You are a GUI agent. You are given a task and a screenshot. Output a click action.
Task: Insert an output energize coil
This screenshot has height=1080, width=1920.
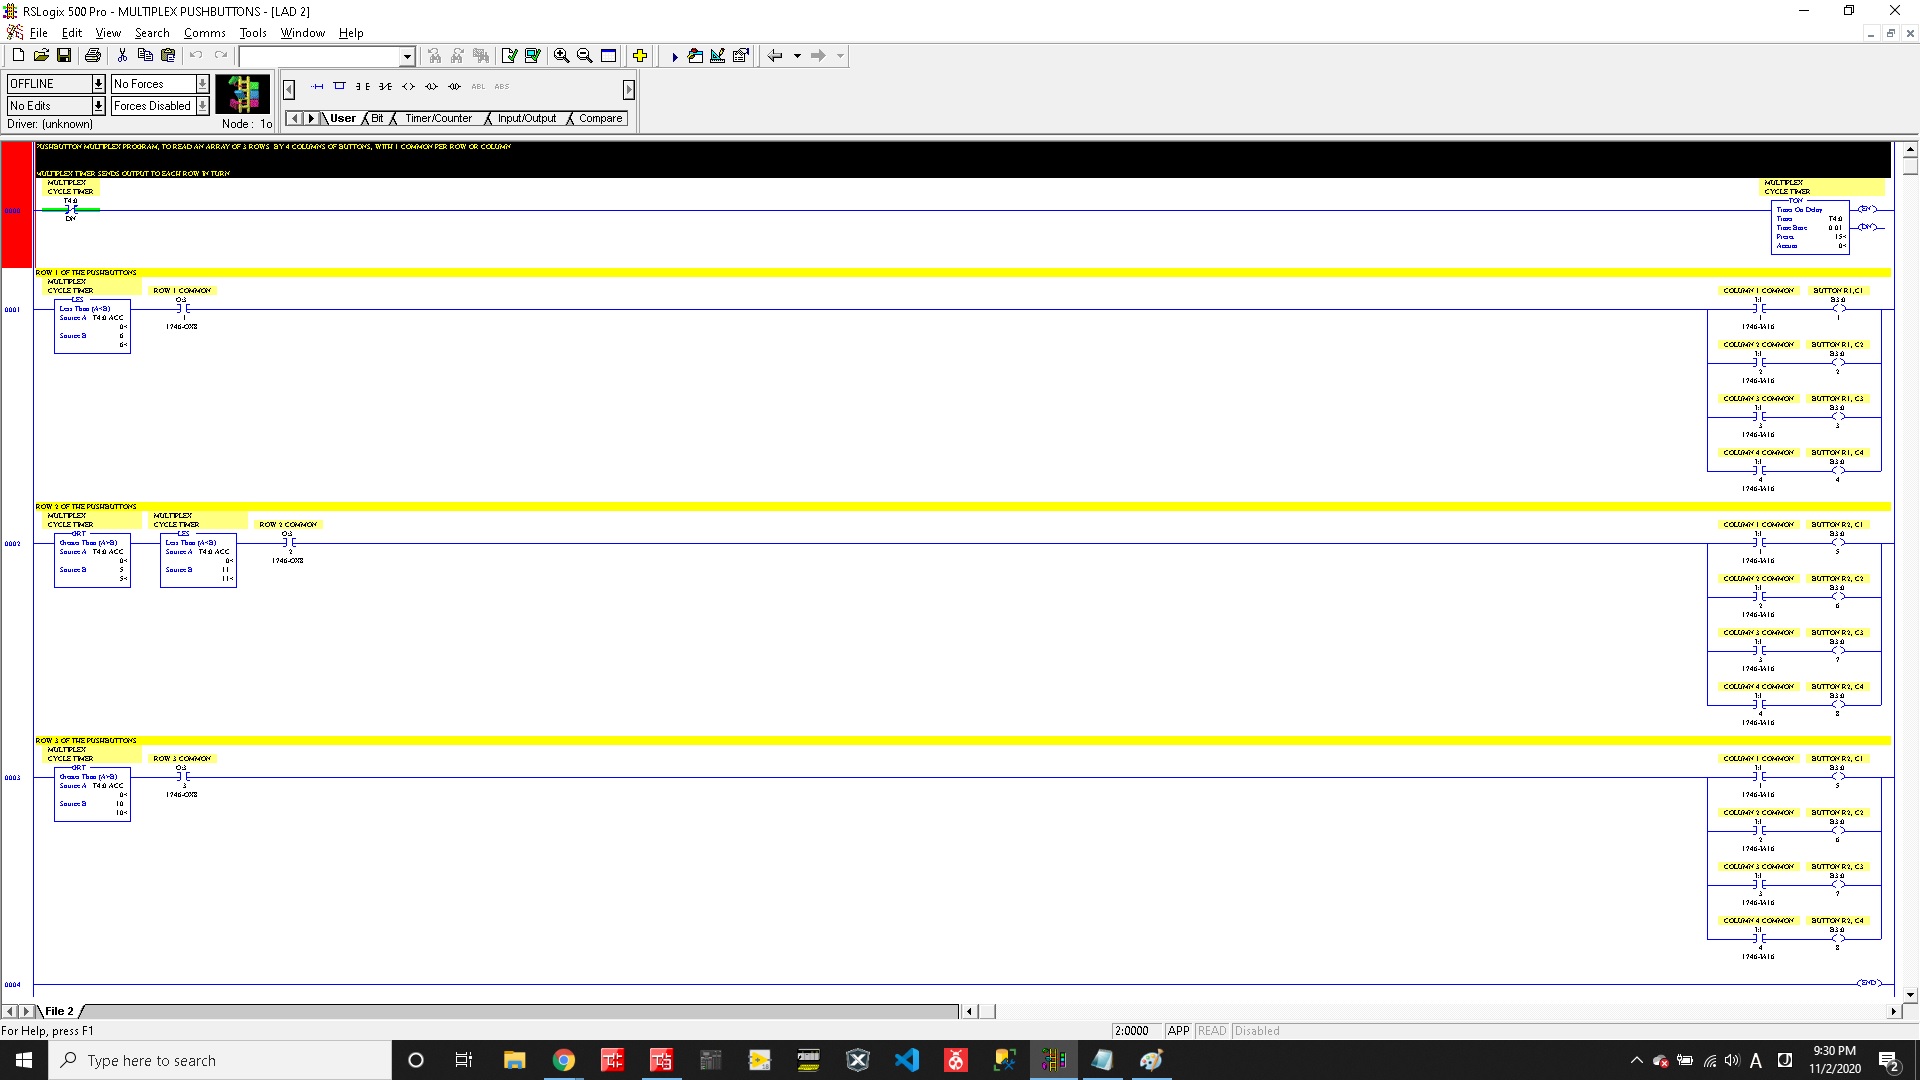click(408, 87)
